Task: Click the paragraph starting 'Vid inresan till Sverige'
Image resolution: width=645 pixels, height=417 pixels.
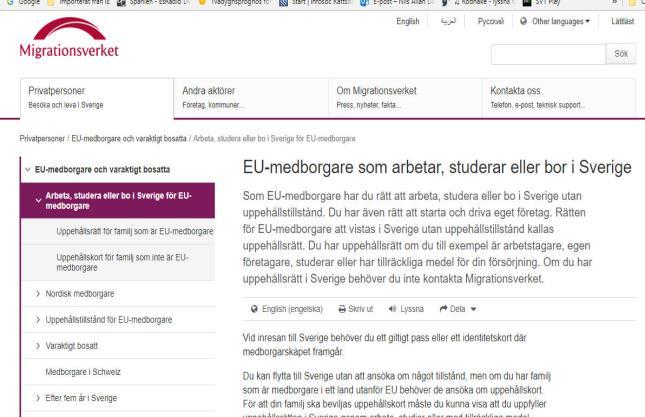Action: (385, 345)
